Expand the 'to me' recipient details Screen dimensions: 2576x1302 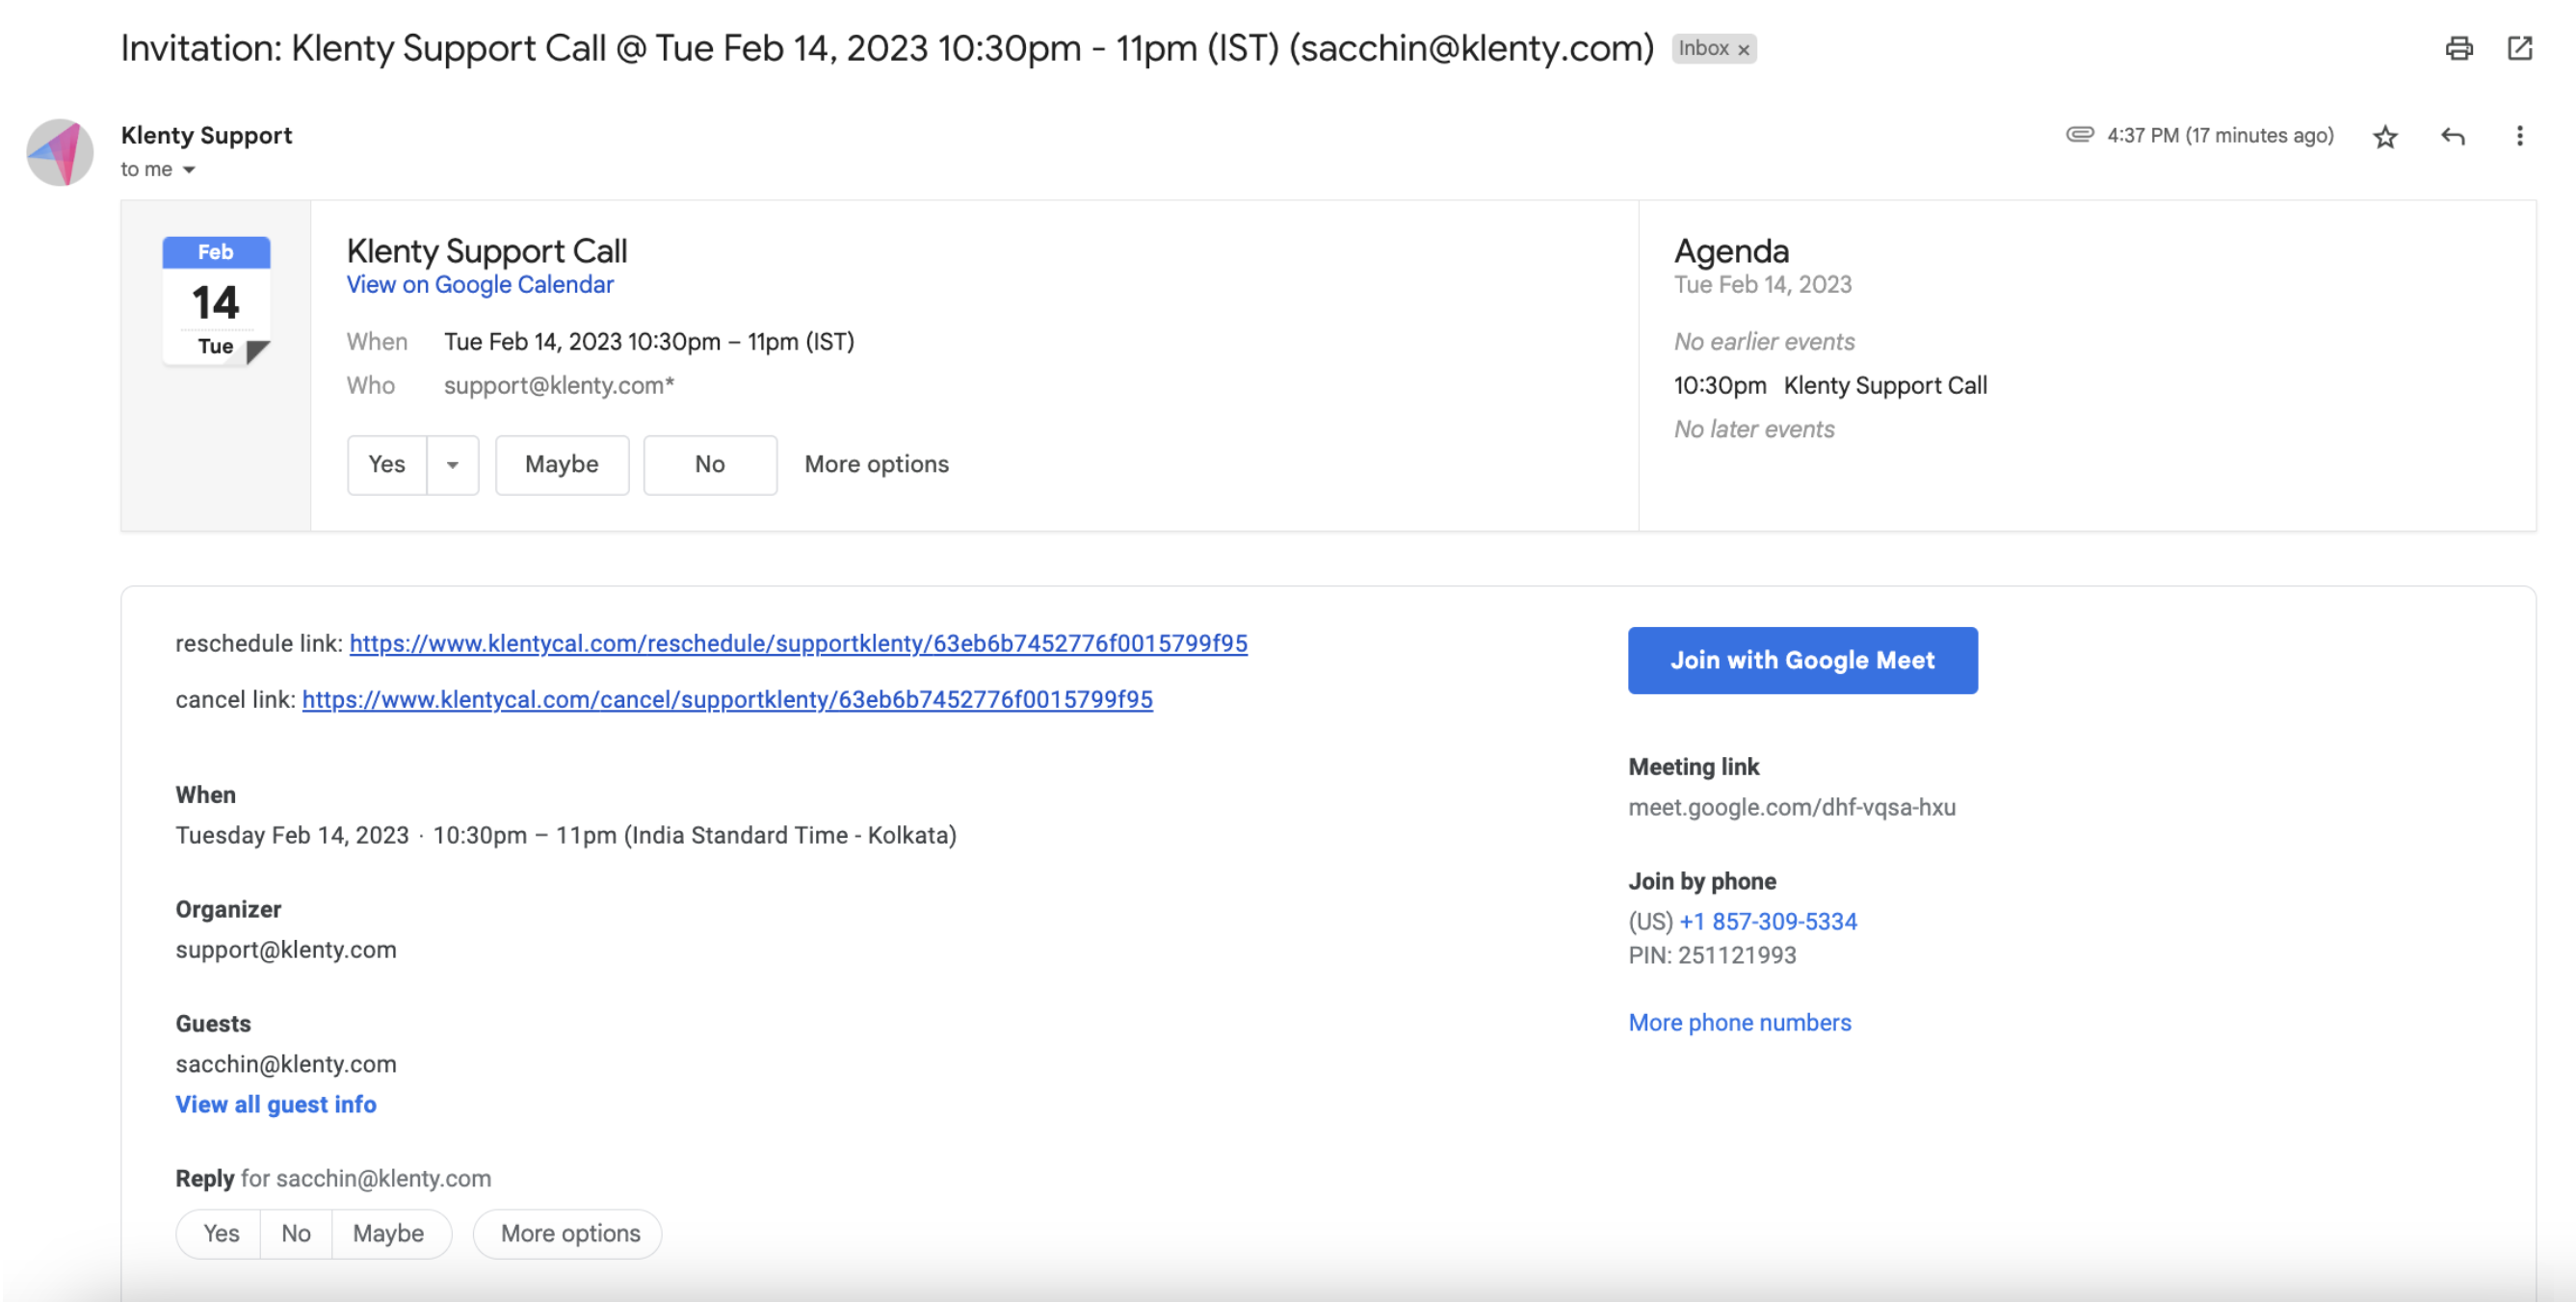(189, 170)
